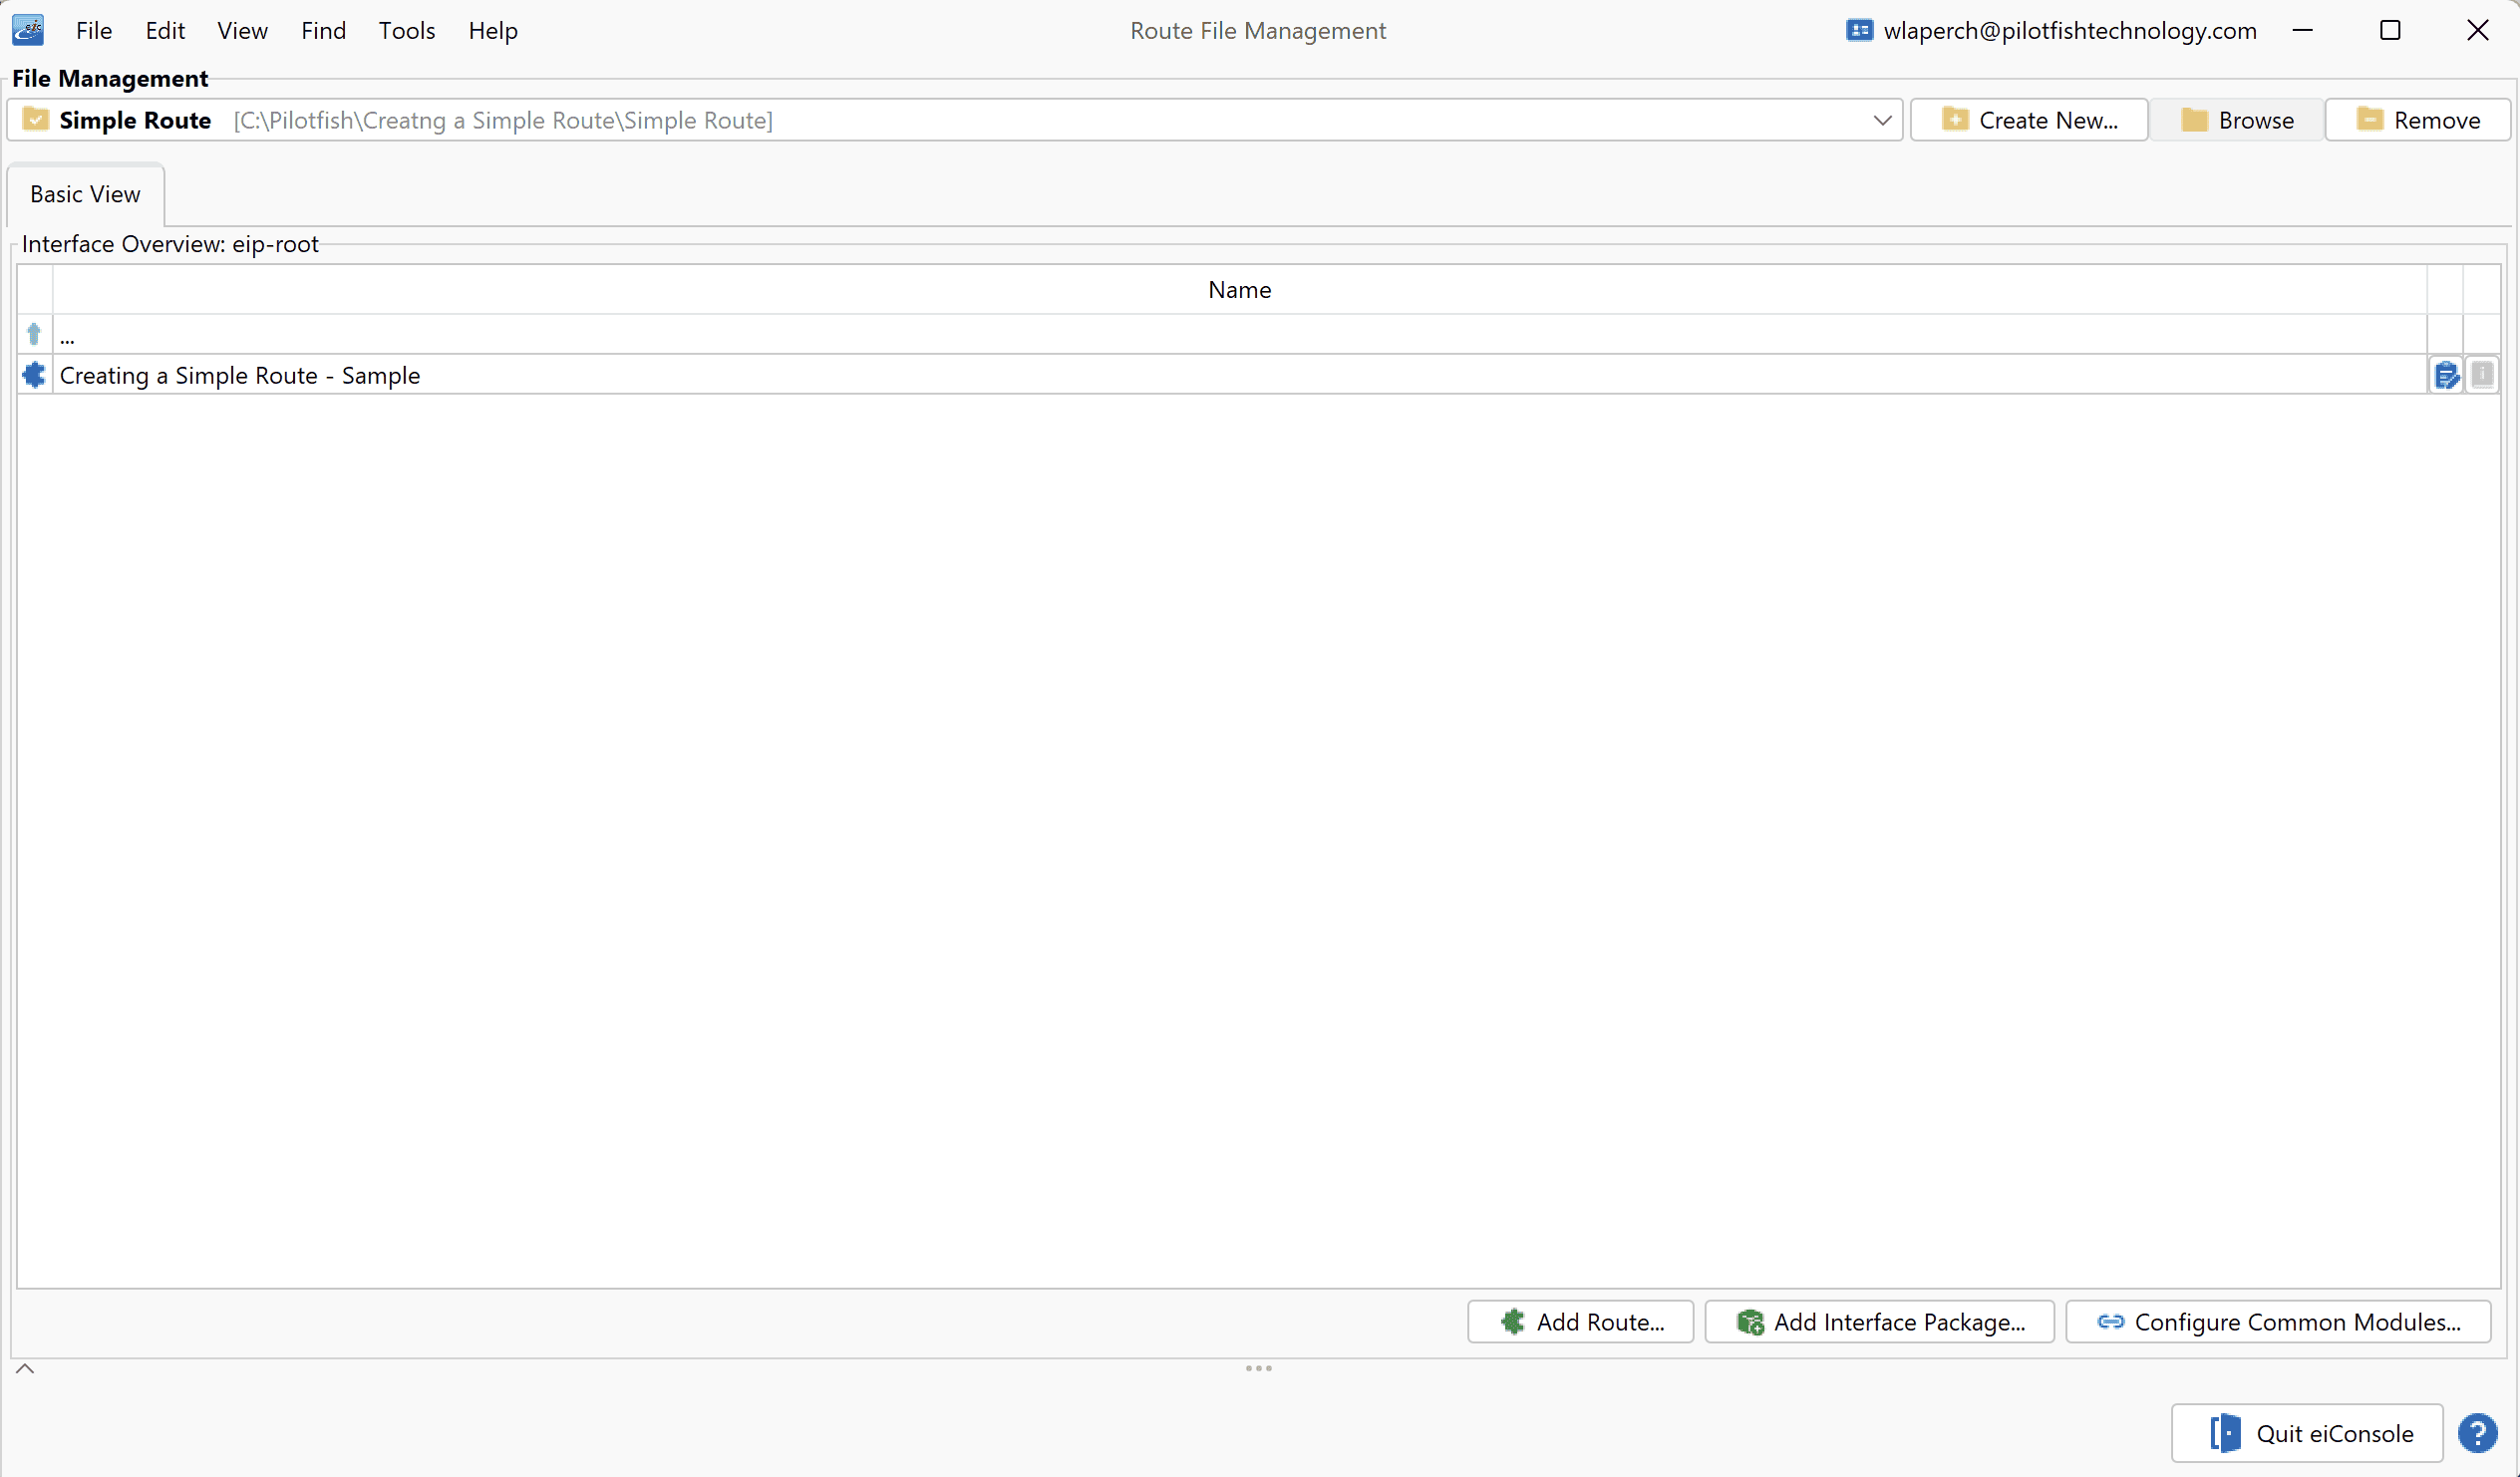
Task: Open Configure Common Modules...
Action: (2278, 1322)
